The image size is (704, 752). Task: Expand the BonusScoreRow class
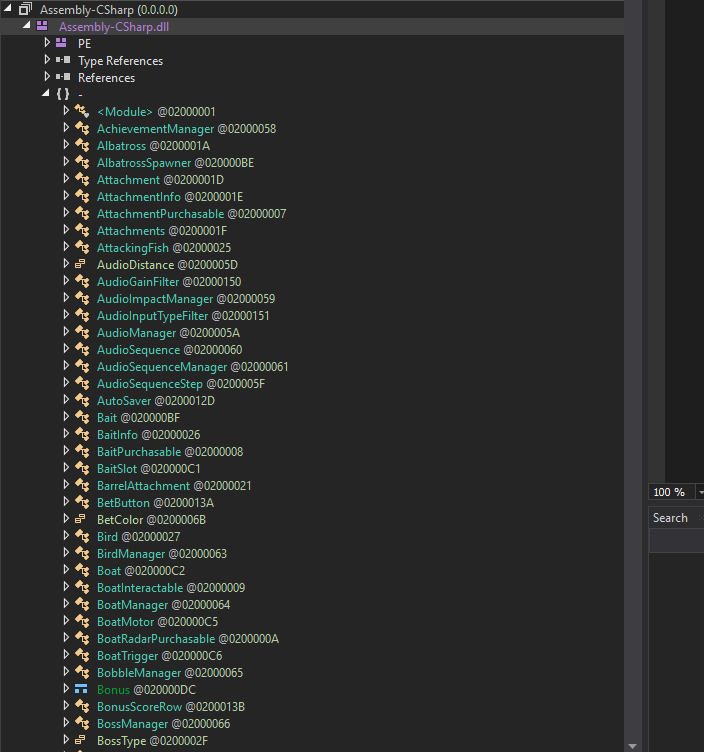66,705
